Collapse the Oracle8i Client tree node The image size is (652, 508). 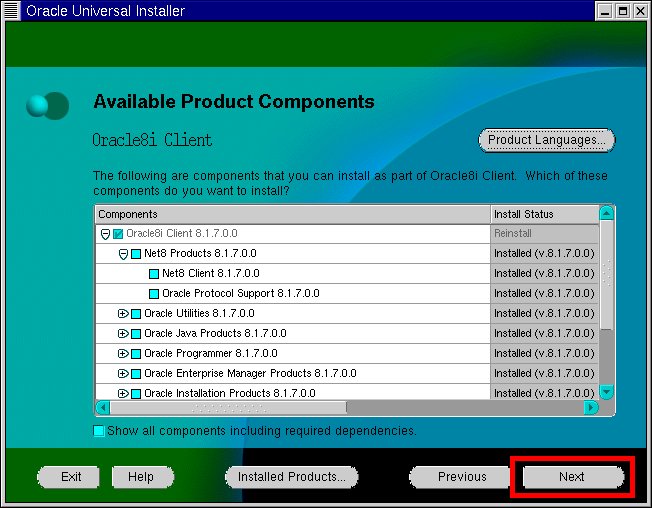(x=105, y=234)
